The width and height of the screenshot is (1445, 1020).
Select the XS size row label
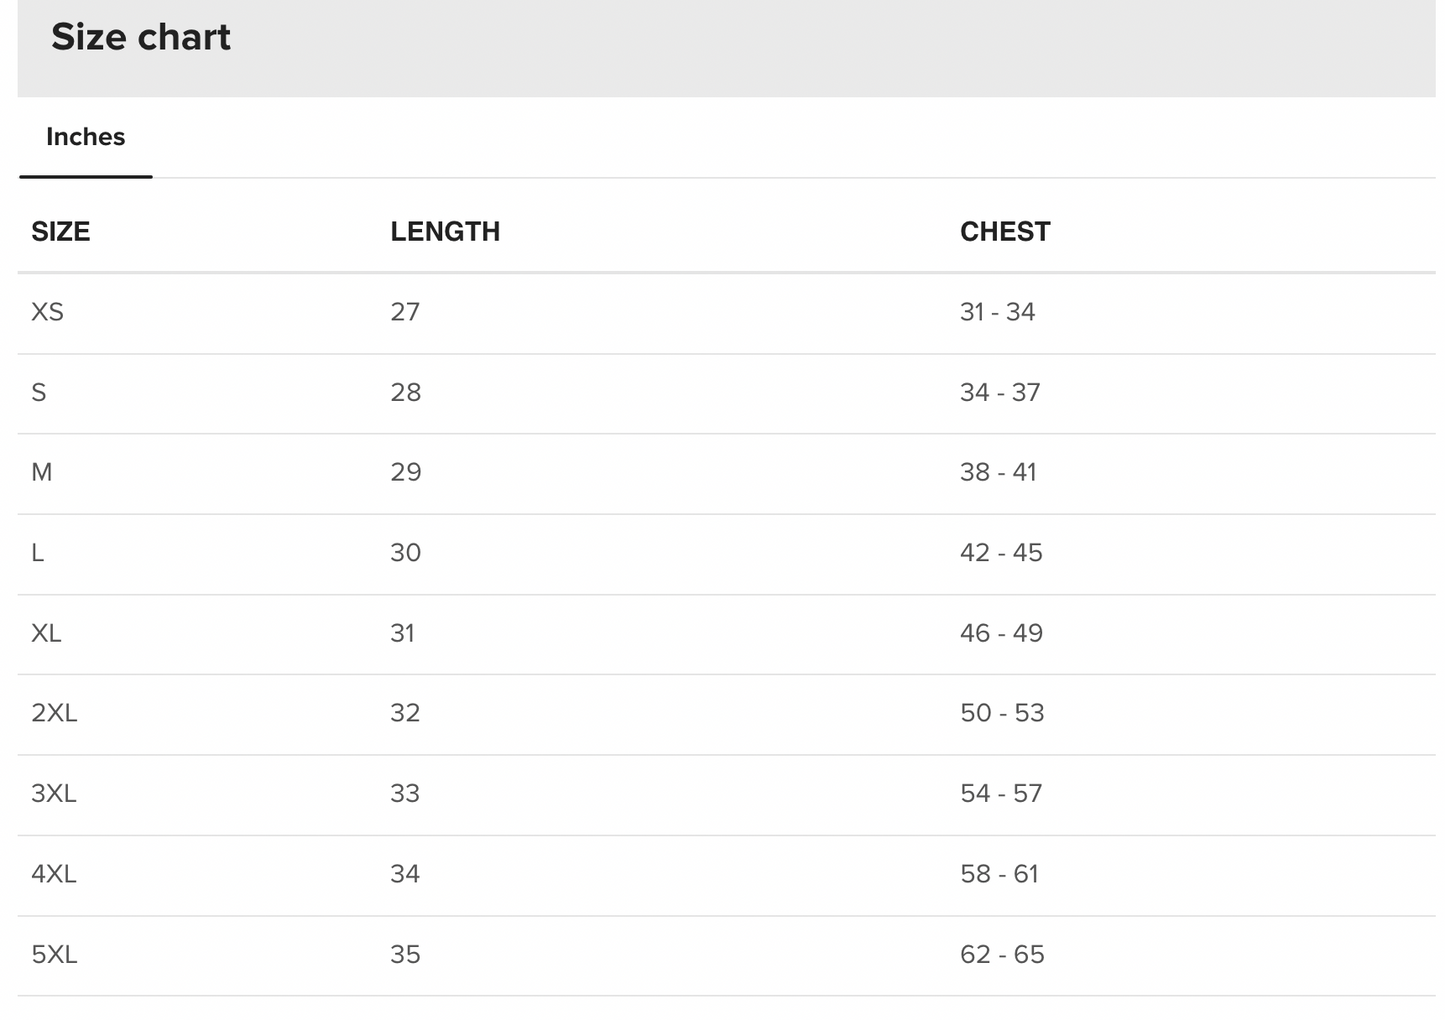click(x=47, y=312)
